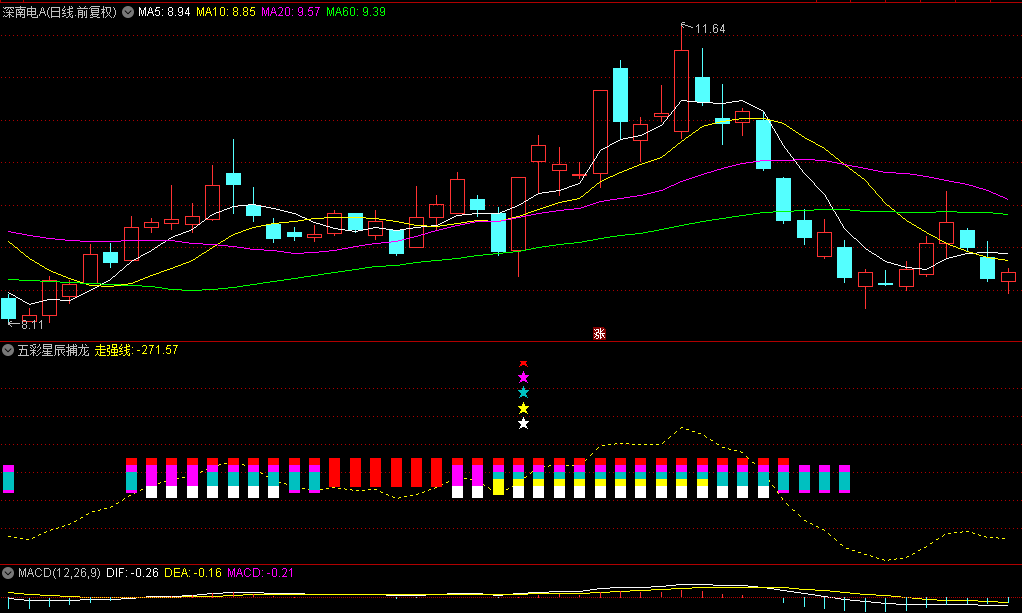Click the 8.11 low price label
This screenshot has width=1022, height=613.
[x=32, y=324]
